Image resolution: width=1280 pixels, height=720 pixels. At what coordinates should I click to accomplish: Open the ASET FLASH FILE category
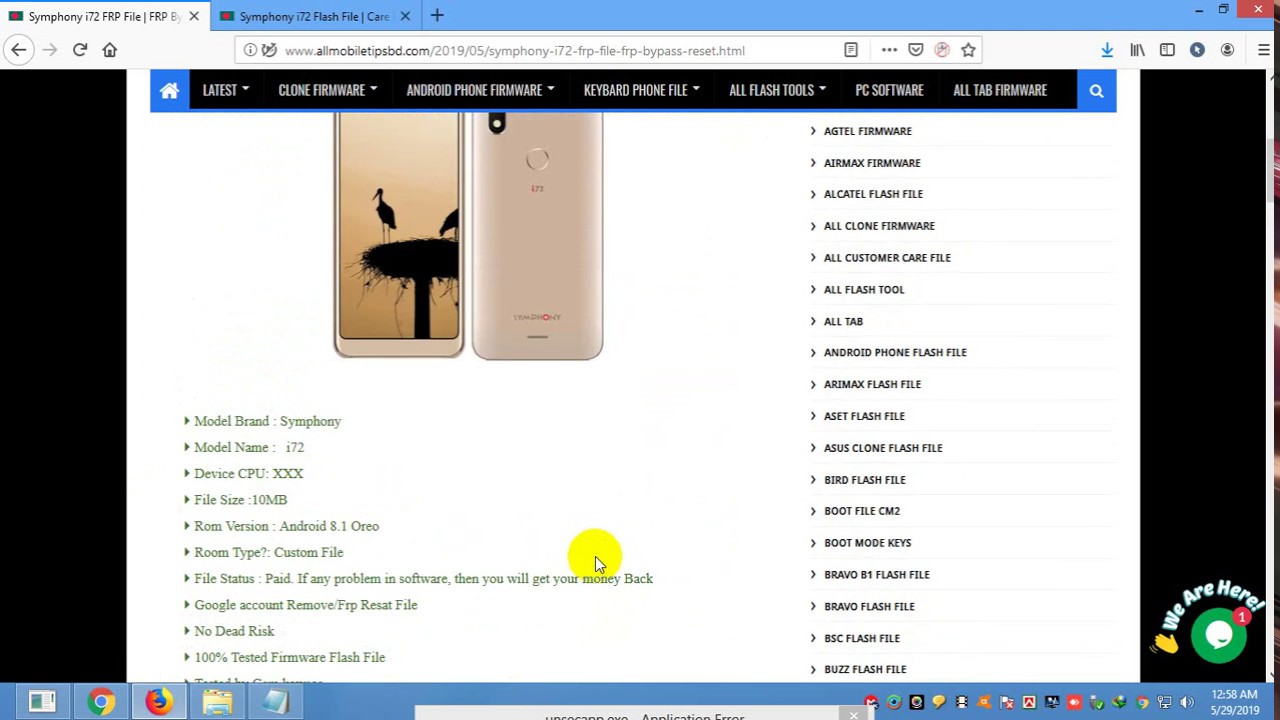[x=864, y=416]
